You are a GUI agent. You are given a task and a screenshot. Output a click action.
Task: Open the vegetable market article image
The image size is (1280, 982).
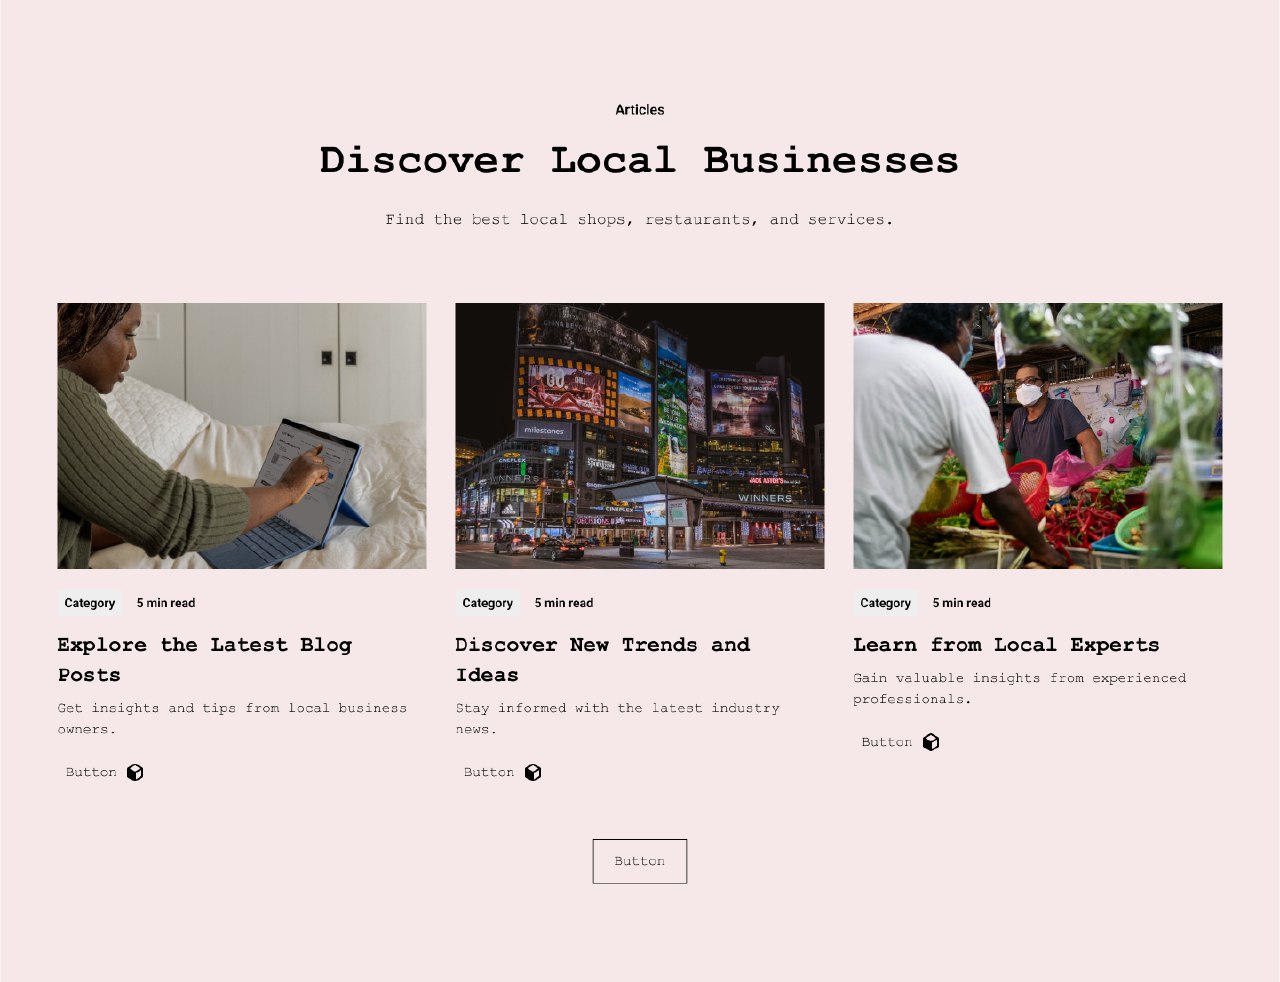point(1038,436)
